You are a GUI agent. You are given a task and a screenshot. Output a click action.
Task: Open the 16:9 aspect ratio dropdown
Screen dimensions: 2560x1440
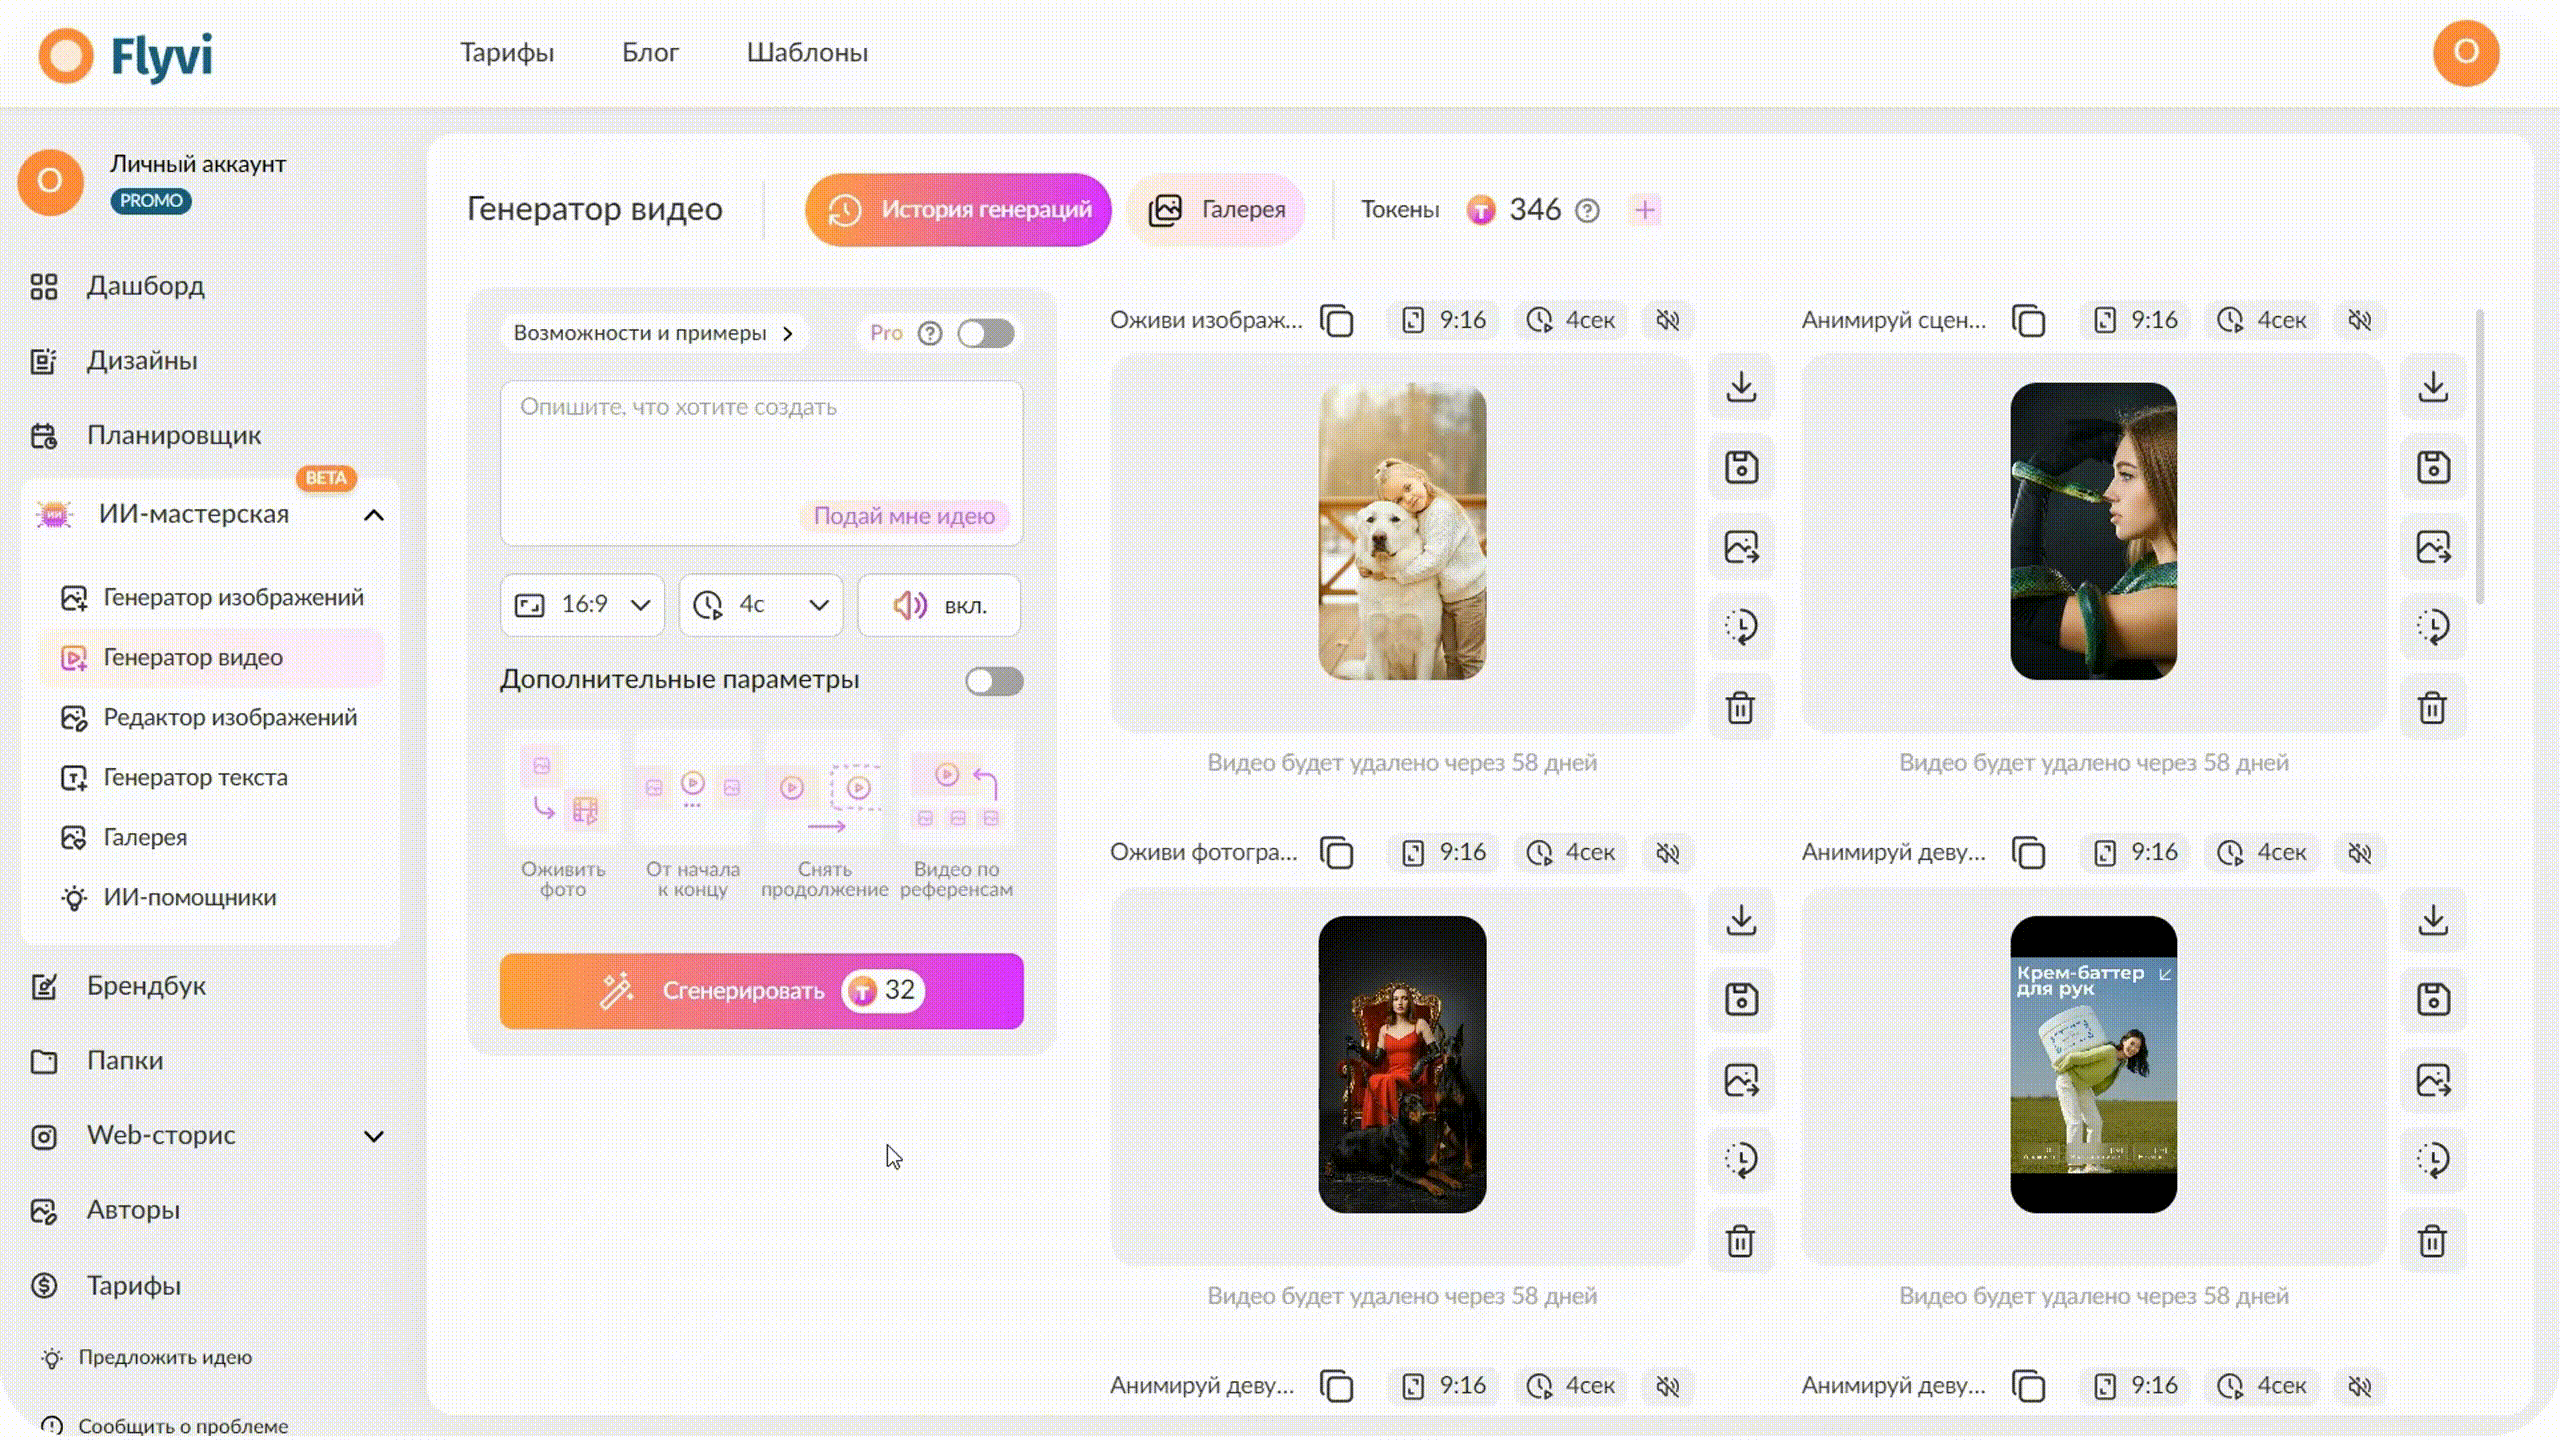582,605
